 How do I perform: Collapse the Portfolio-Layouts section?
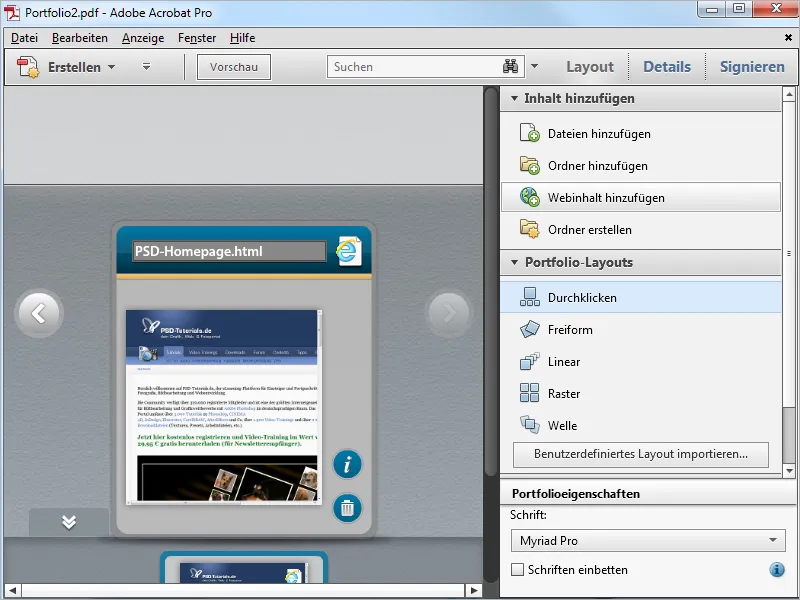pos(514,262)
